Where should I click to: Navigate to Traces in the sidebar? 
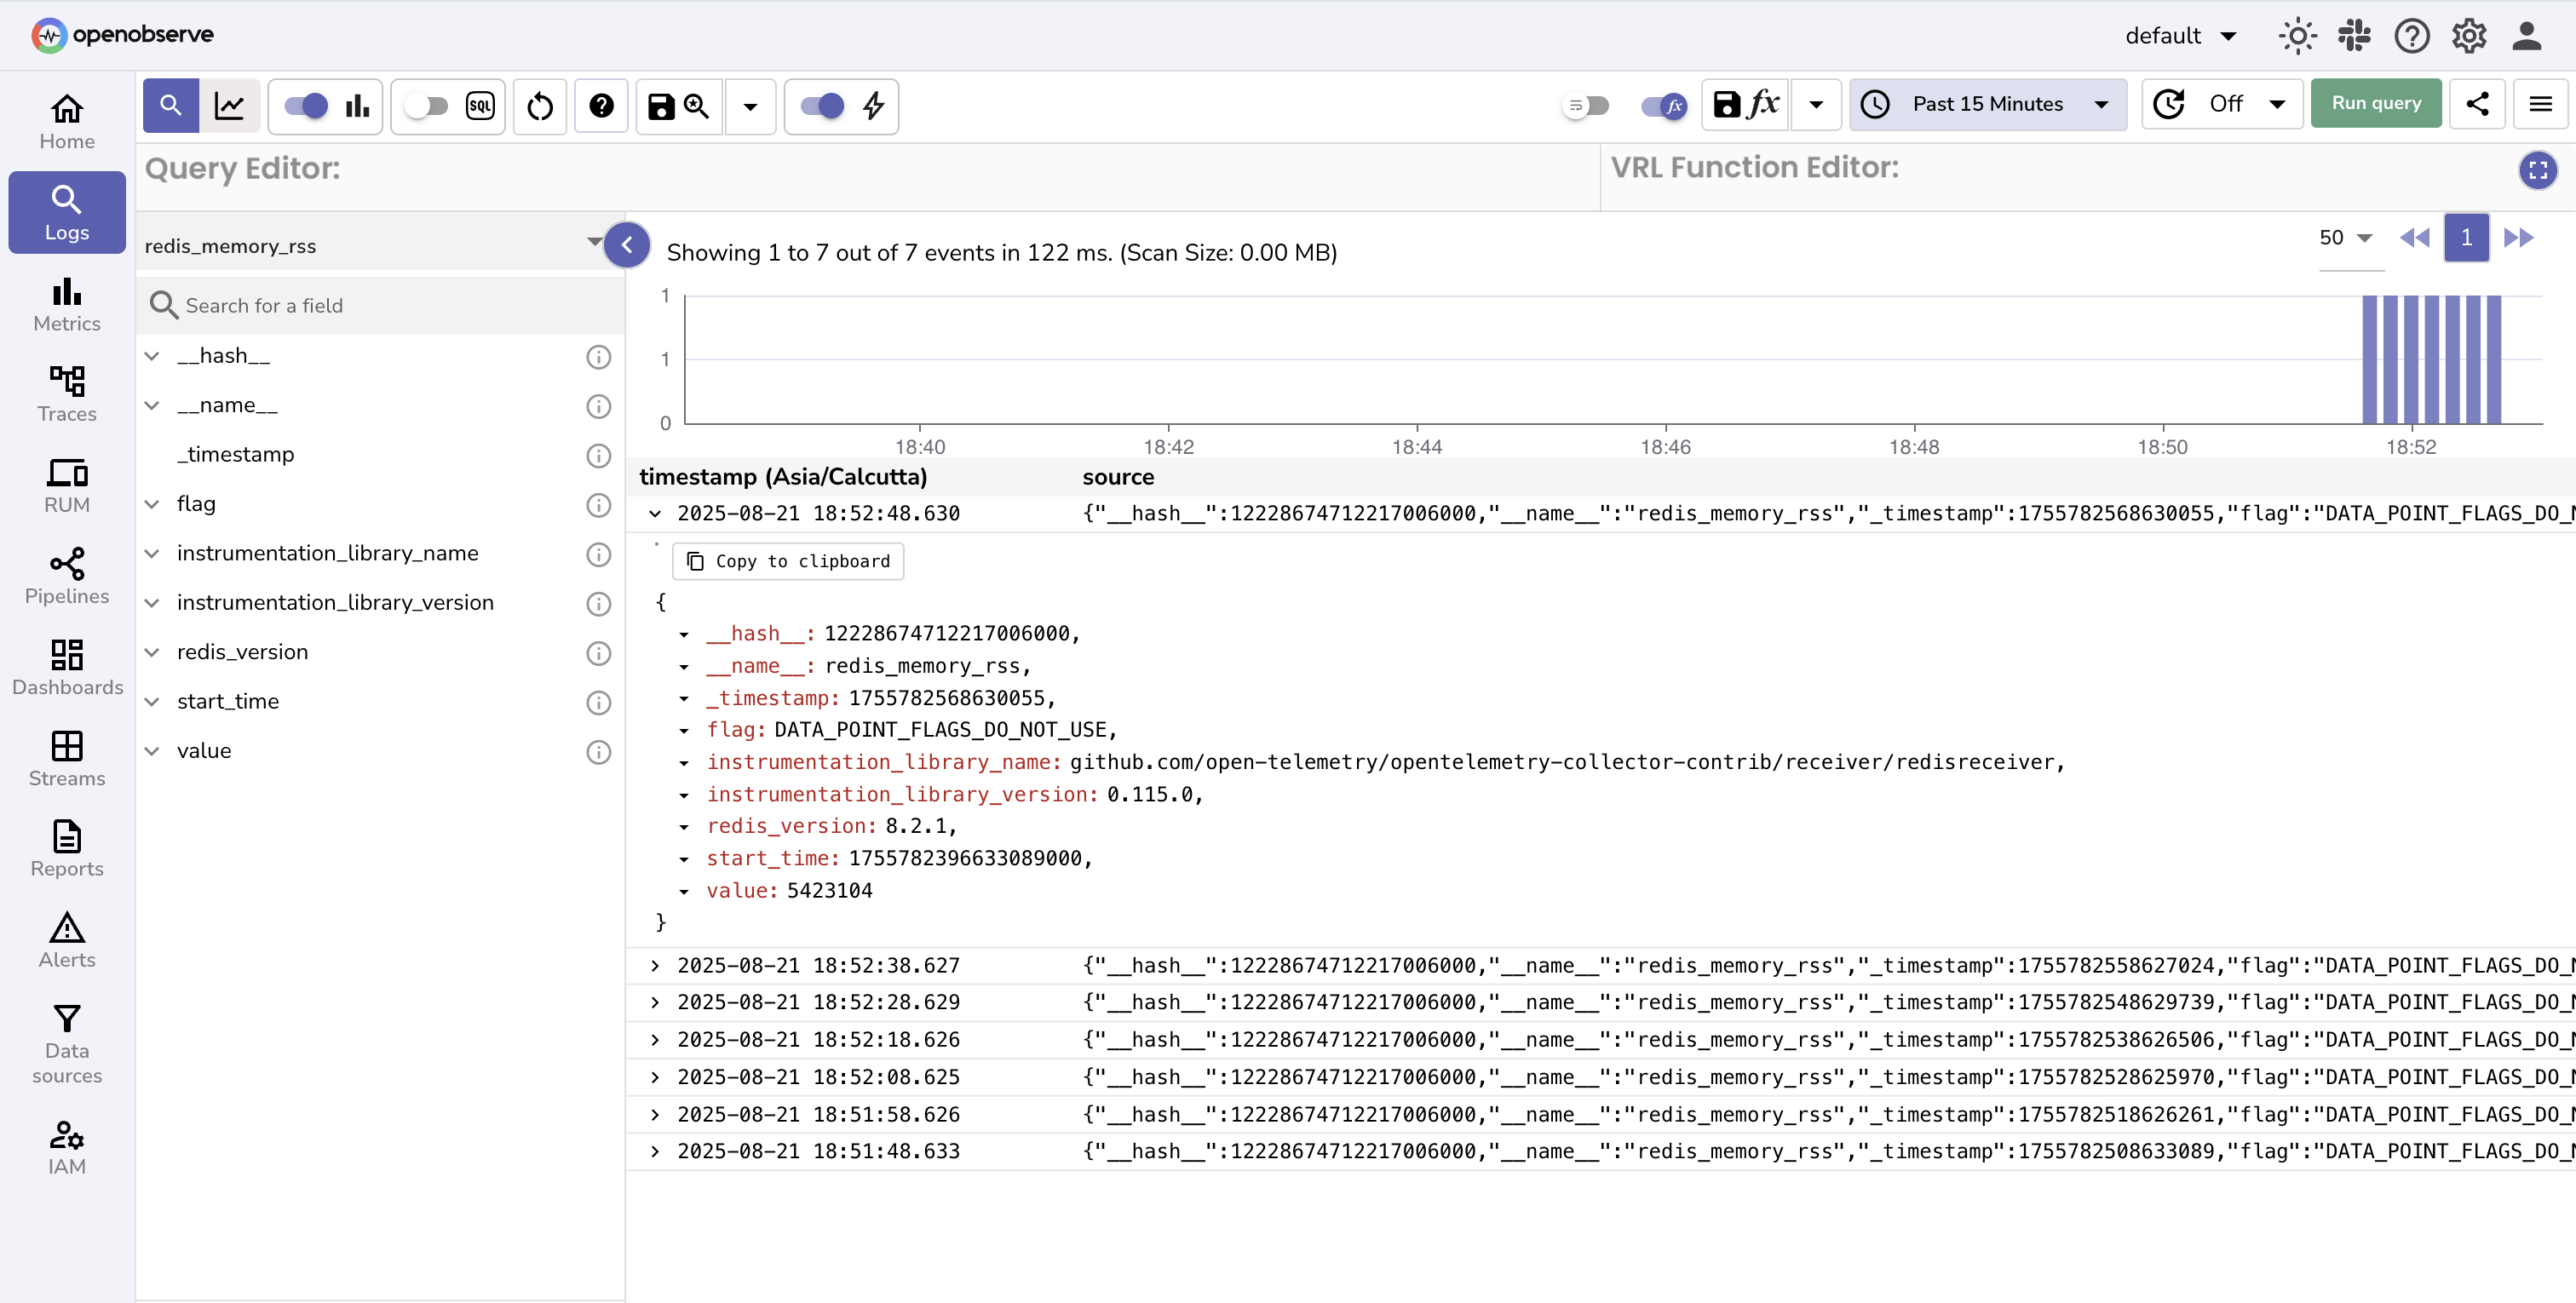(x=66, y=392)
